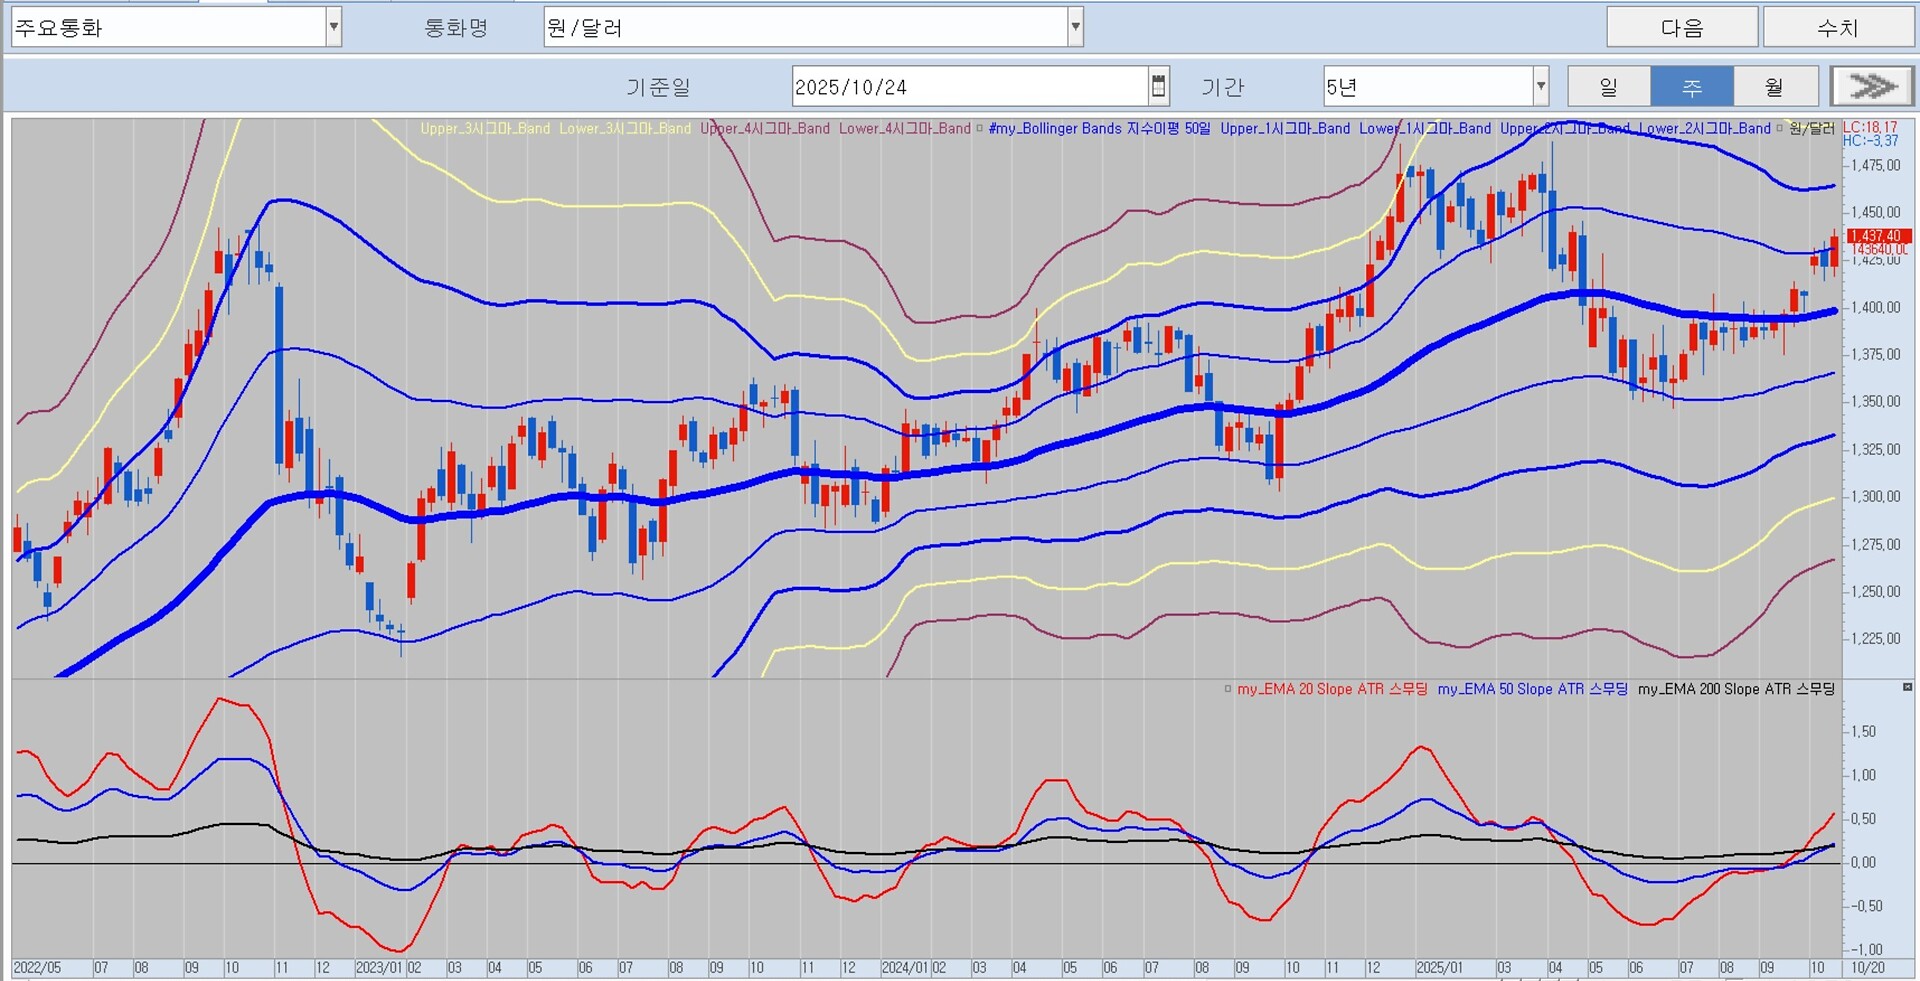Screen dimensions: 1920x981
Task: Click the HC:-3.37 value in the chart header
Action: (x=1870, y=141)
